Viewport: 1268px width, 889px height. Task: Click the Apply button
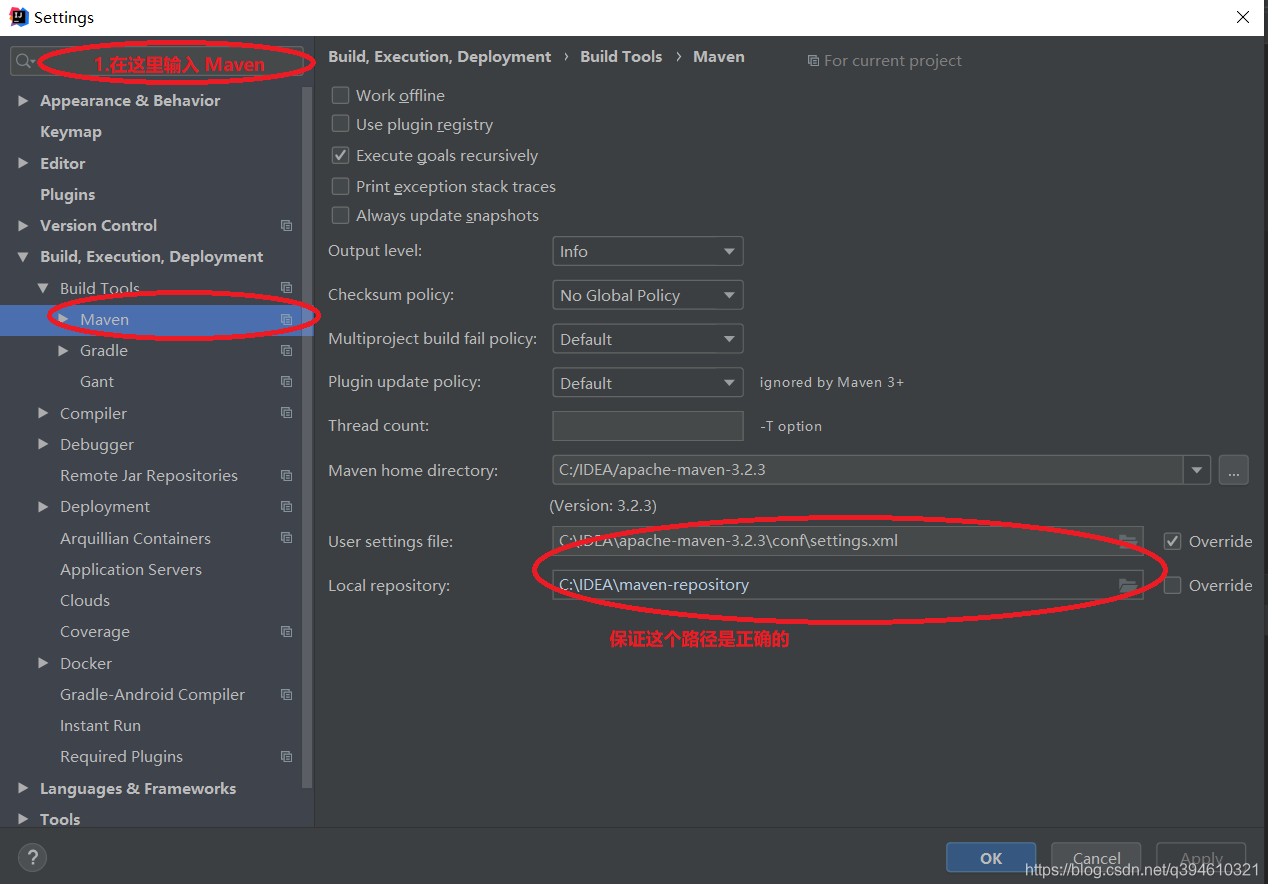point(1201,858)
